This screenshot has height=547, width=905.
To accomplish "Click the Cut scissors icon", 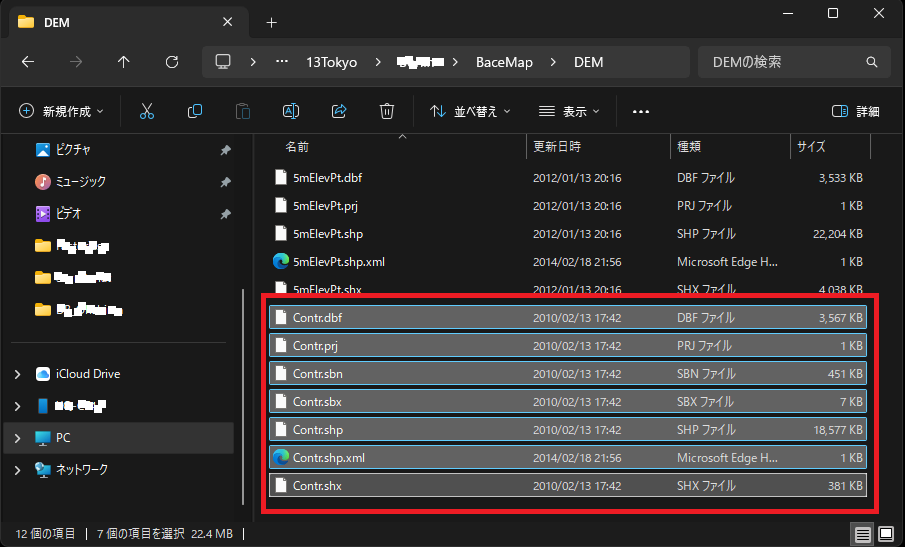I will click(147, 111).
